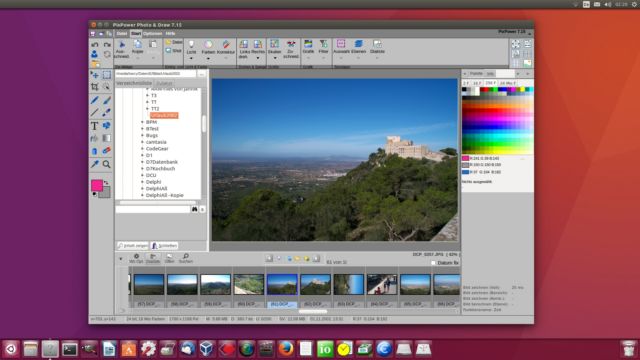Image resolution: width=640 pixels, height=360 pixels.
Task: Expand the CodeGear folder in tree
Action: coord(142,149)
